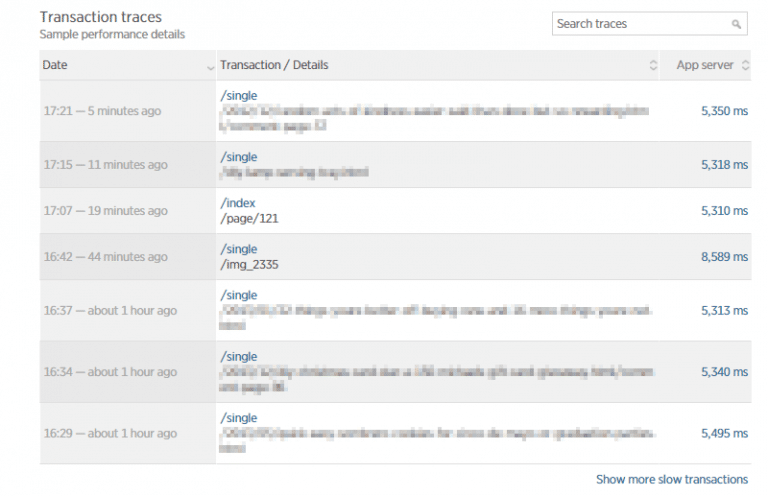Click the 8,589 ms response time
The width and height of the screenshot is (768, 496).
click(x=725, y=257)
